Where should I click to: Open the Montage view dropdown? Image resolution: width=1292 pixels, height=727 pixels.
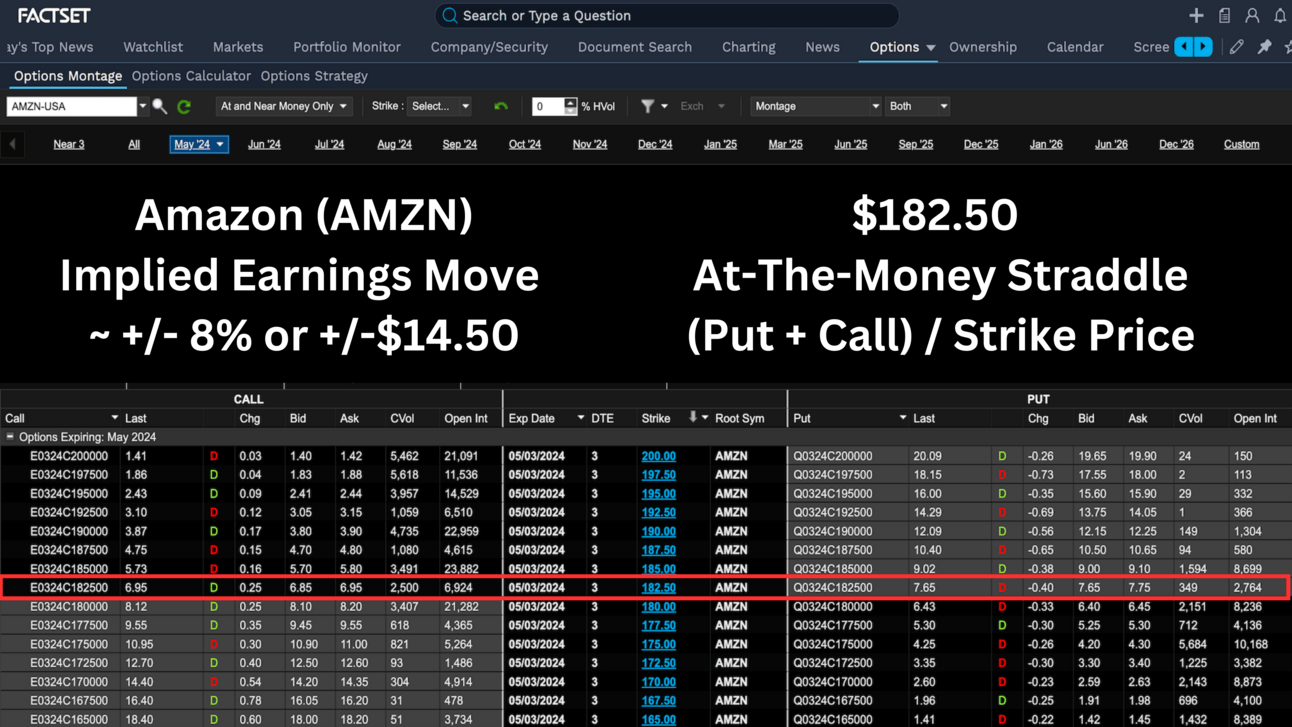tap(816, 106)
